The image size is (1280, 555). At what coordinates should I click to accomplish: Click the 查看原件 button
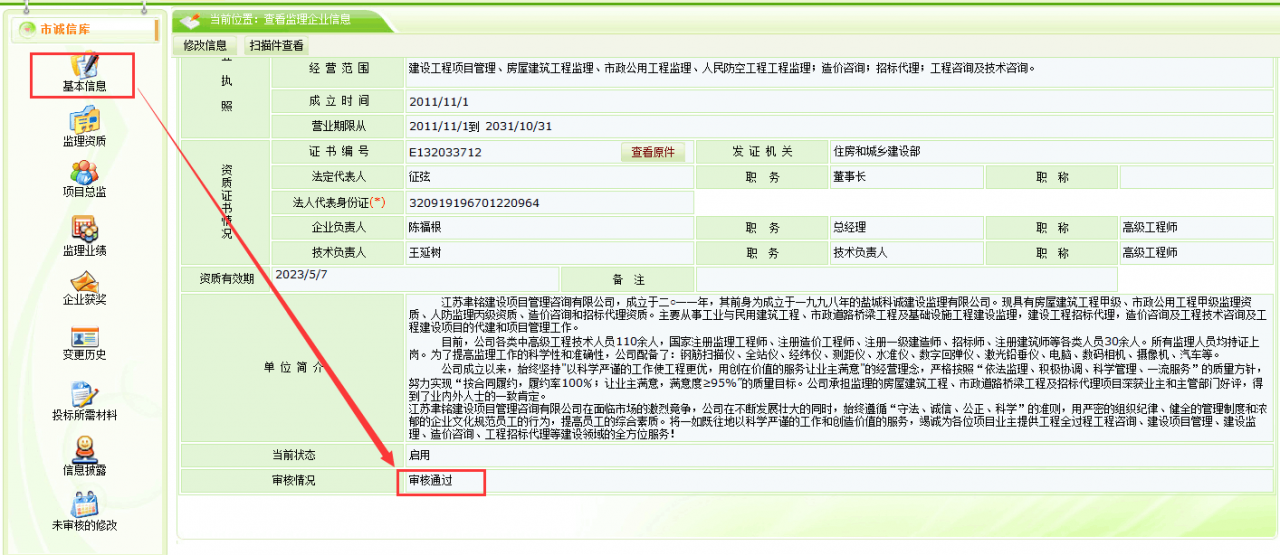pyautogui.click(x=653, y=152)
